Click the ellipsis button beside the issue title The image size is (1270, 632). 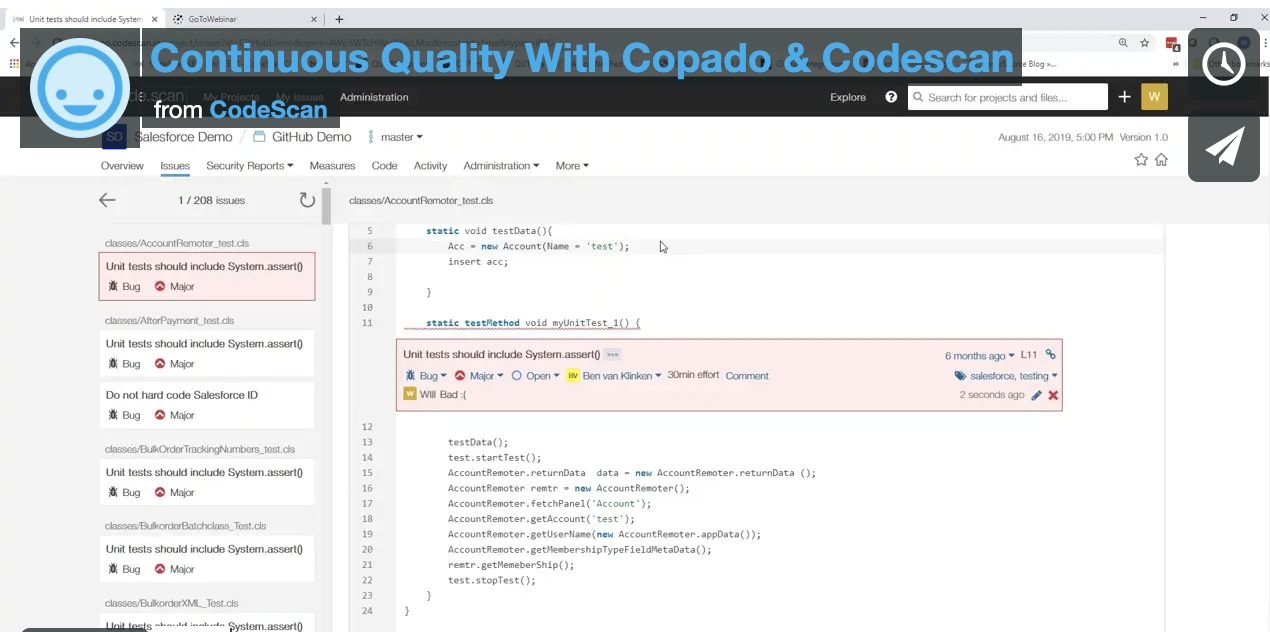click(x=612, y=354)
